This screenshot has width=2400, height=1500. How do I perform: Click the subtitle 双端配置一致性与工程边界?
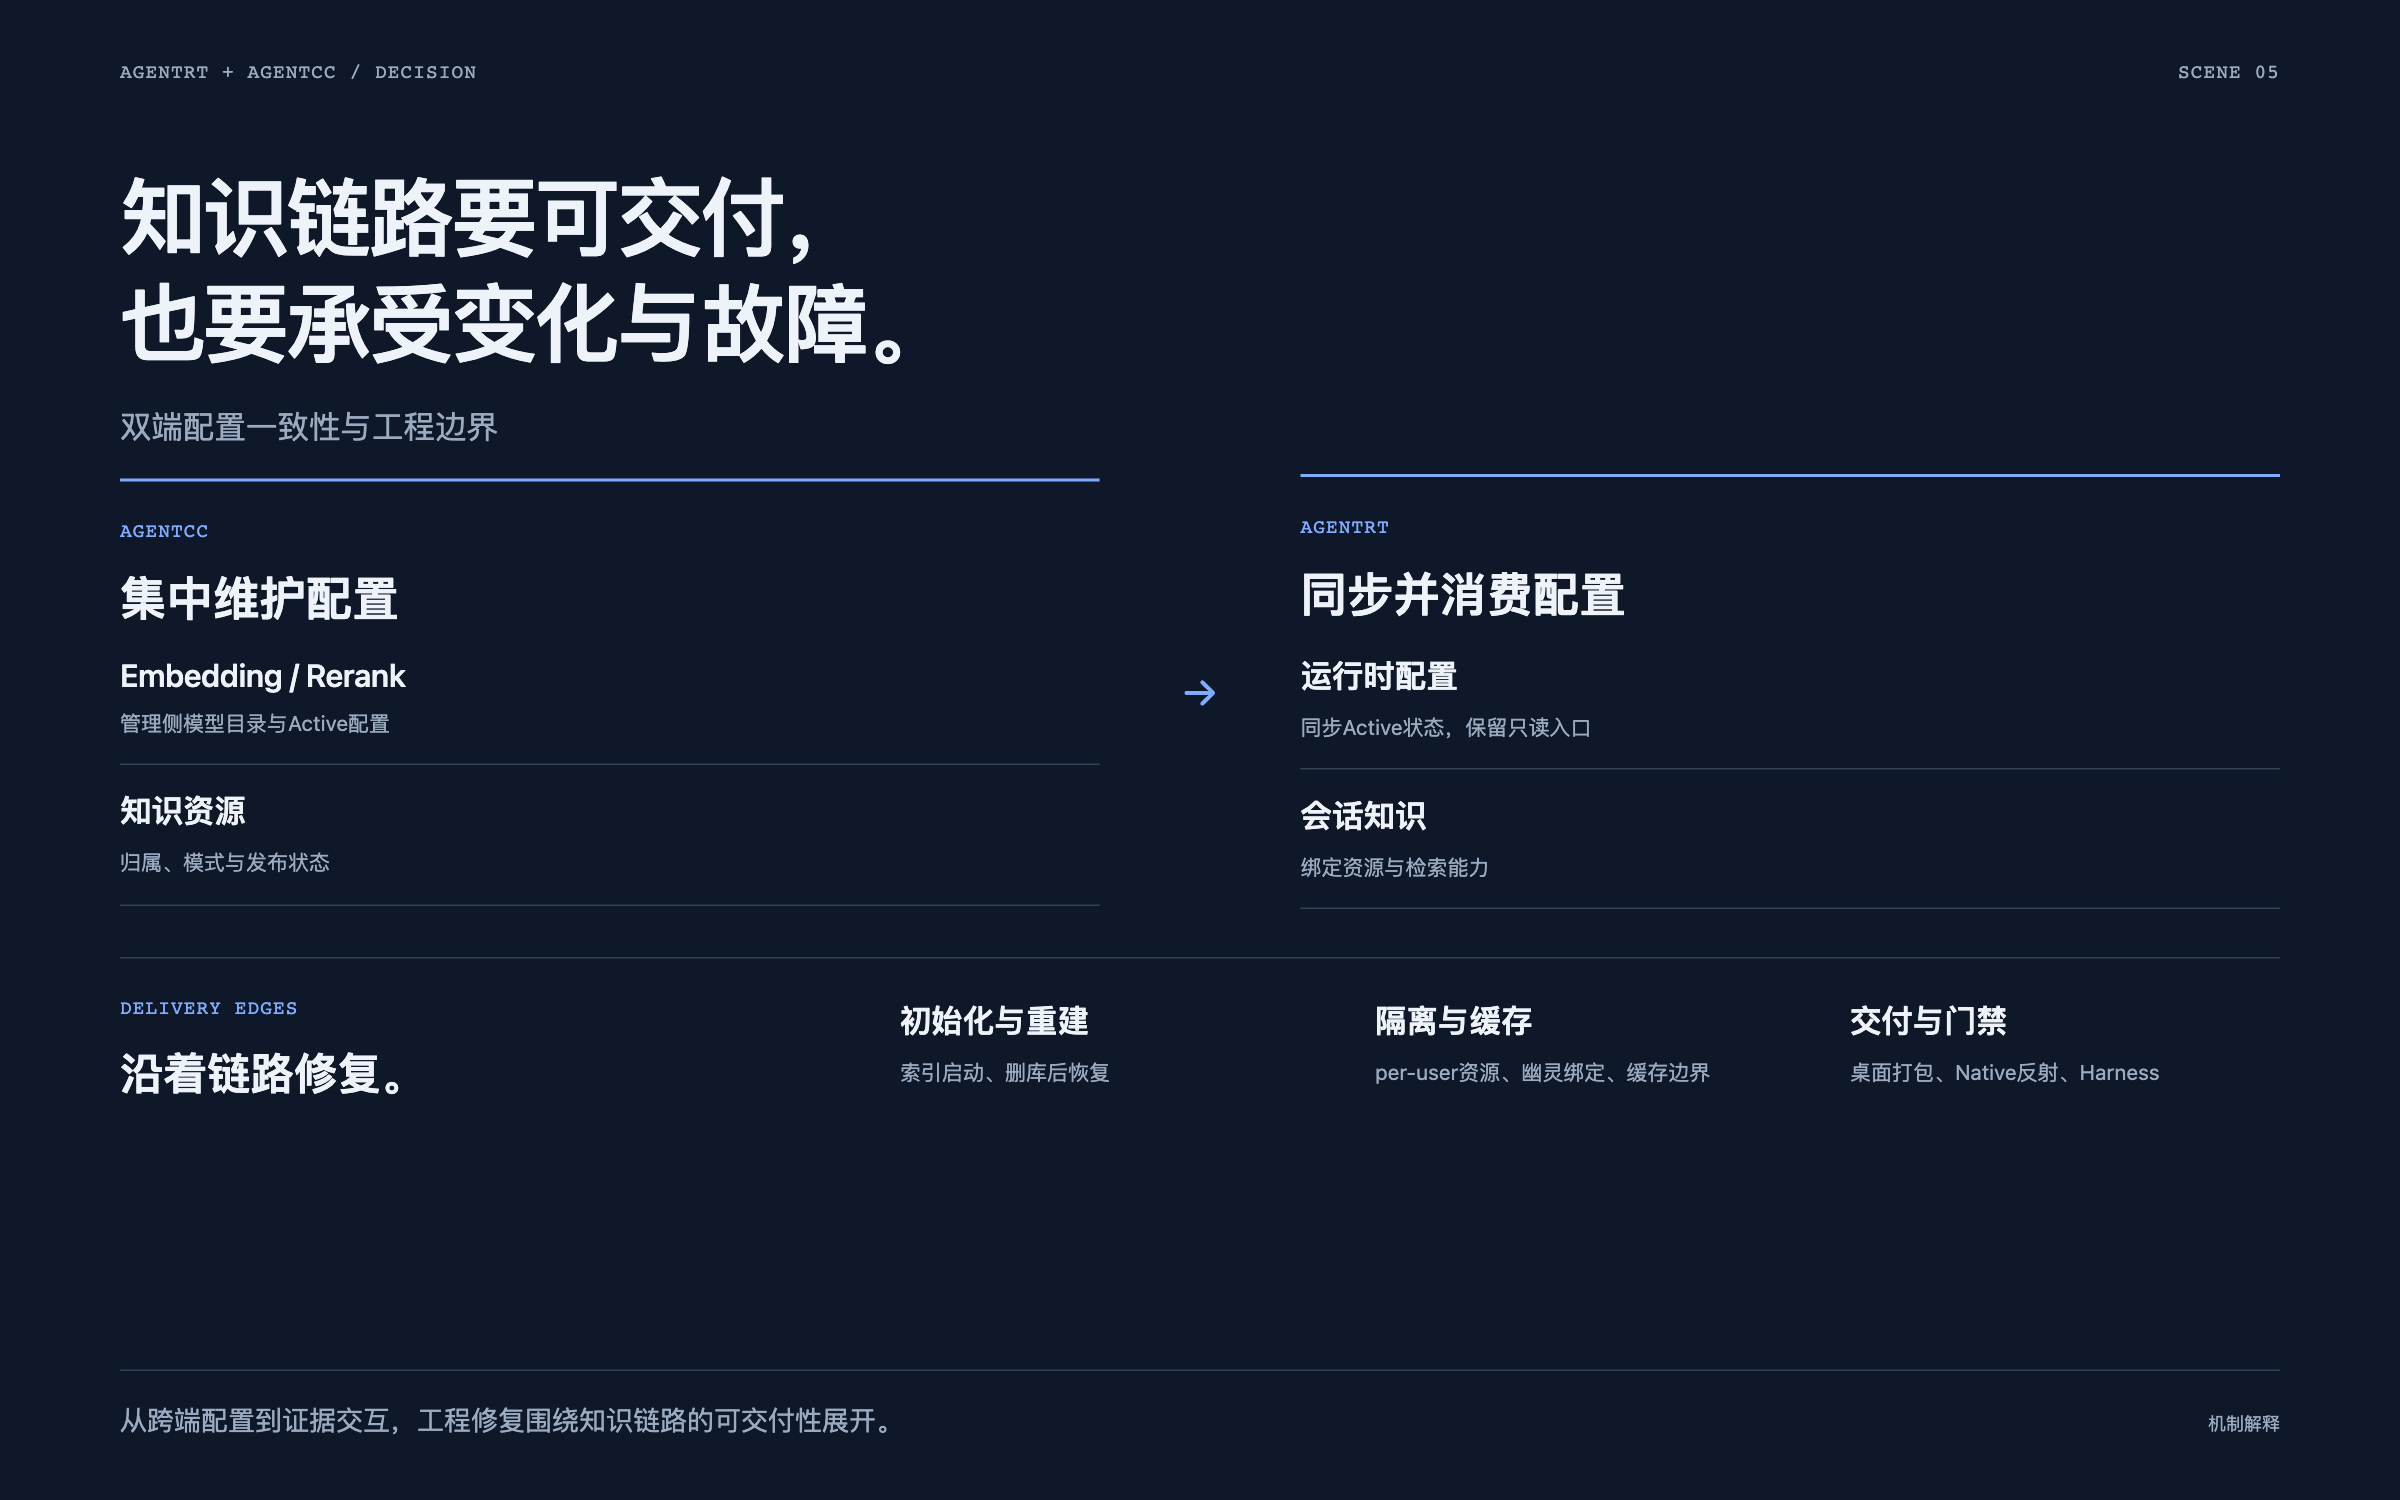(308, 427)
